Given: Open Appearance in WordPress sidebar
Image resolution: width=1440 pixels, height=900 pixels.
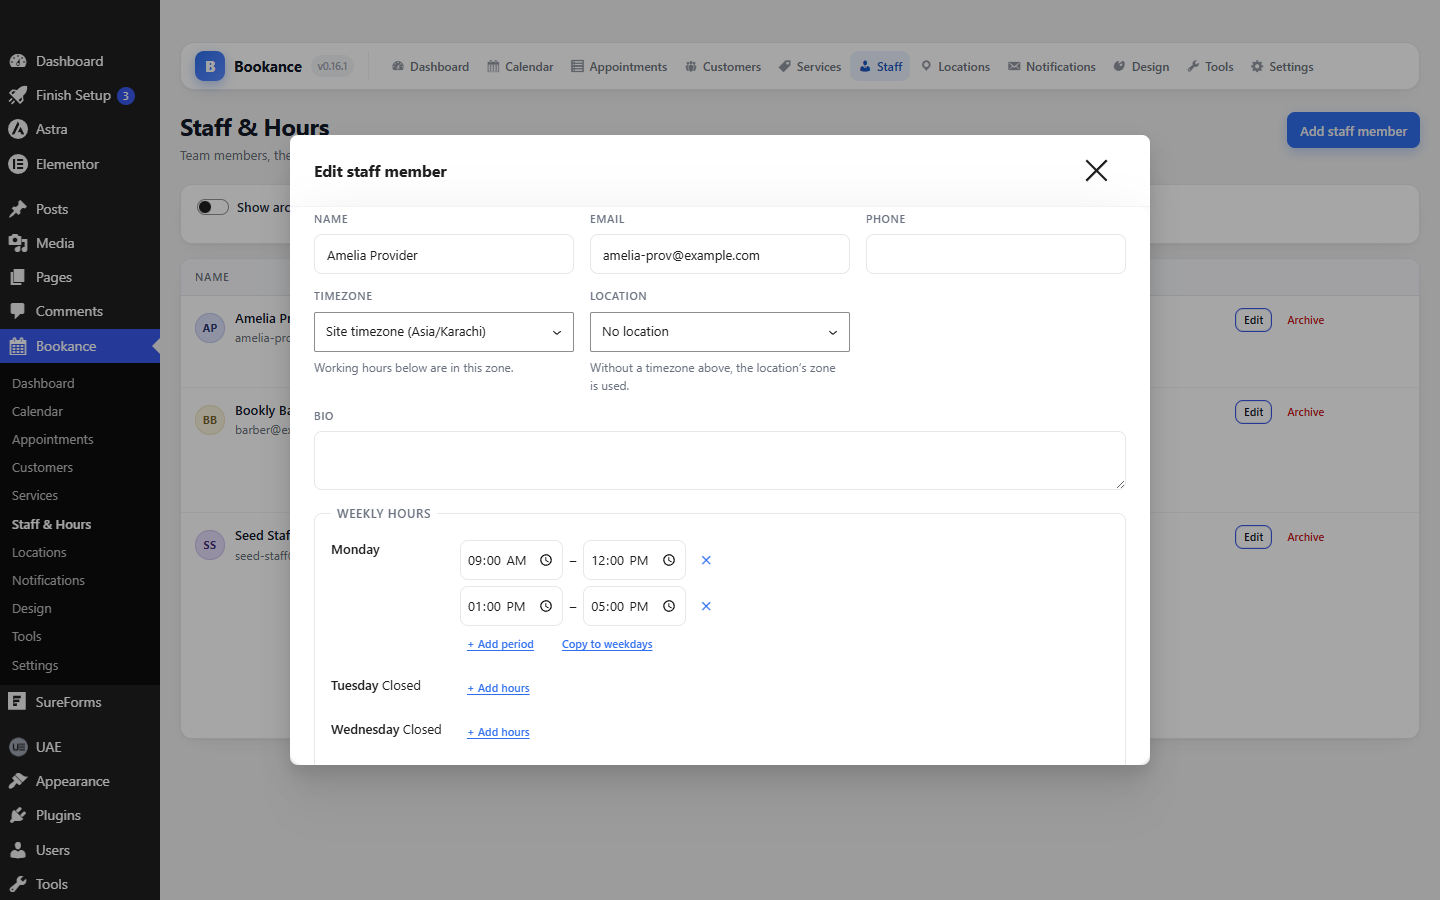Looking at the screenshot, I should coord(80,781).
